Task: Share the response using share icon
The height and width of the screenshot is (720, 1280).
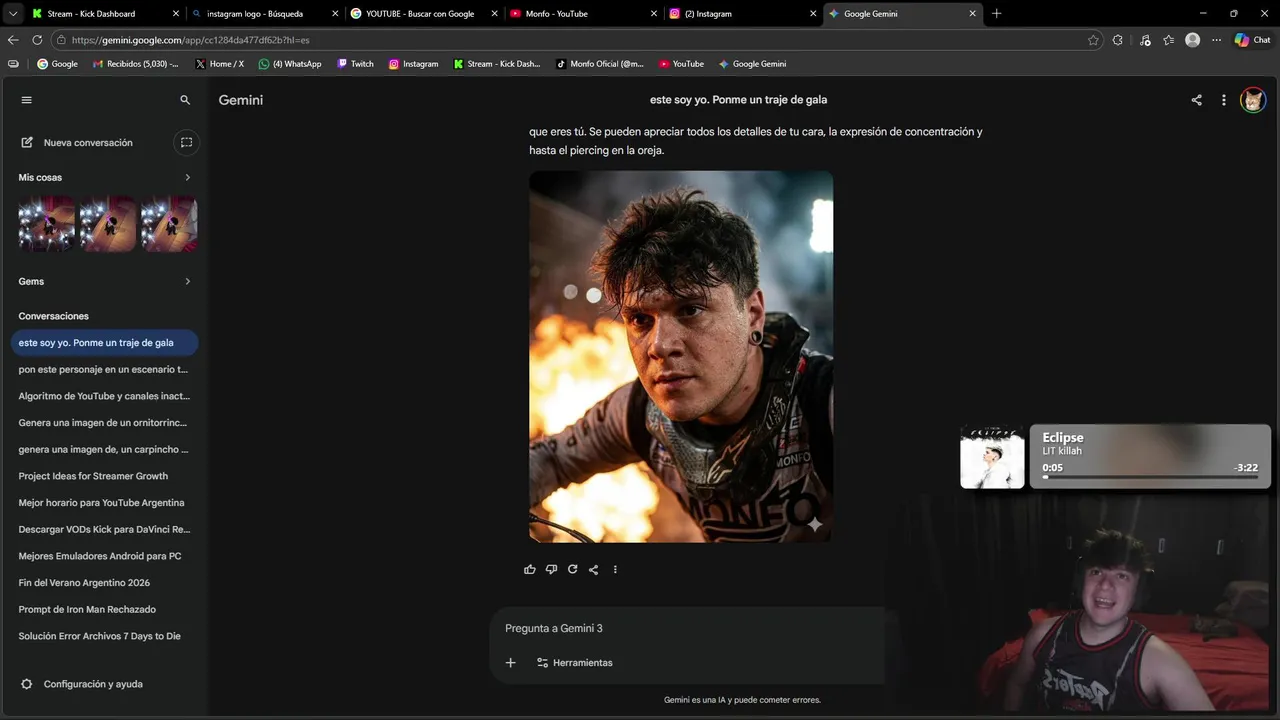Action: (x=593, y=570)
